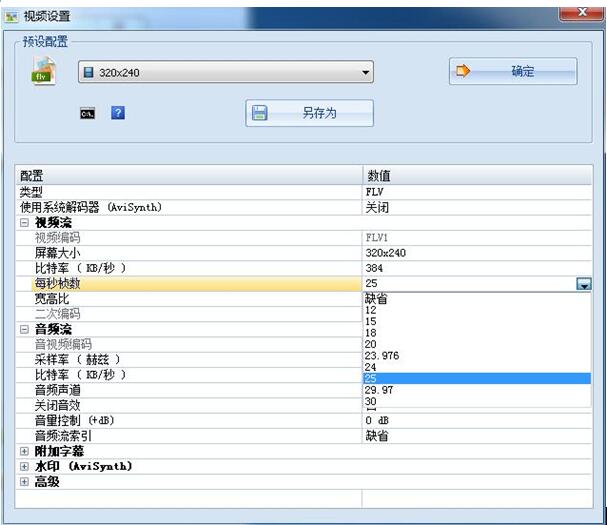The image size is (607, 525).
Task: Select 23.976 frame rate option
Action: coord(383,355)
